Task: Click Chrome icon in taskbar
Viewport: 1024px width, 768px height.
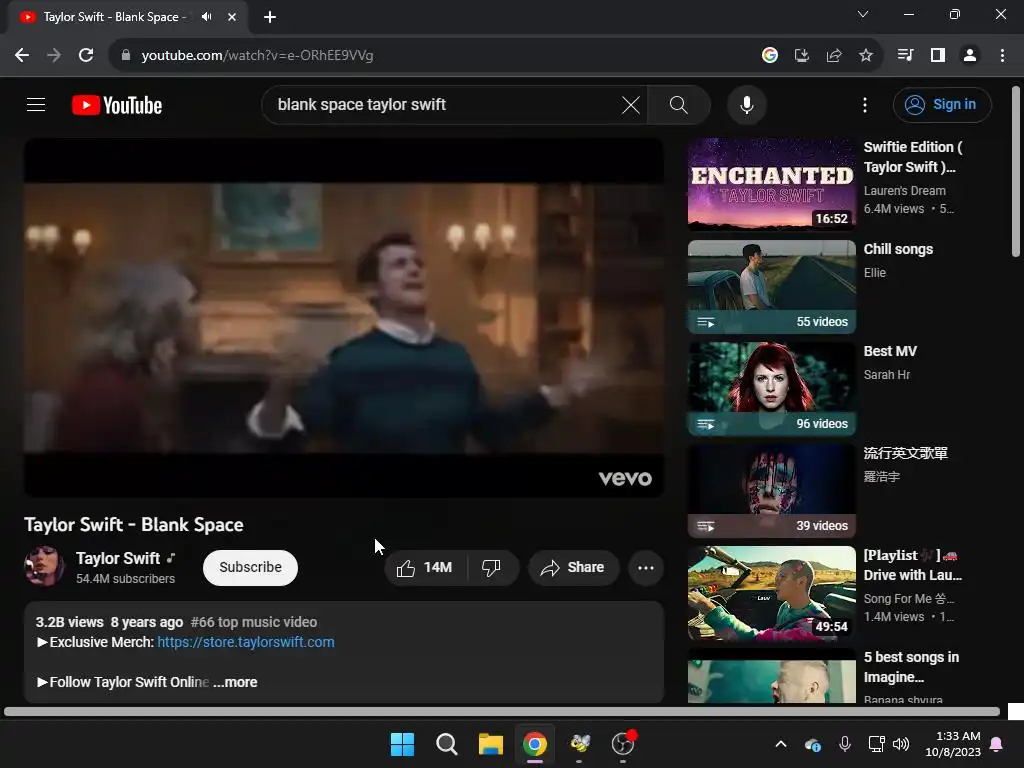Action: (535, 744)
